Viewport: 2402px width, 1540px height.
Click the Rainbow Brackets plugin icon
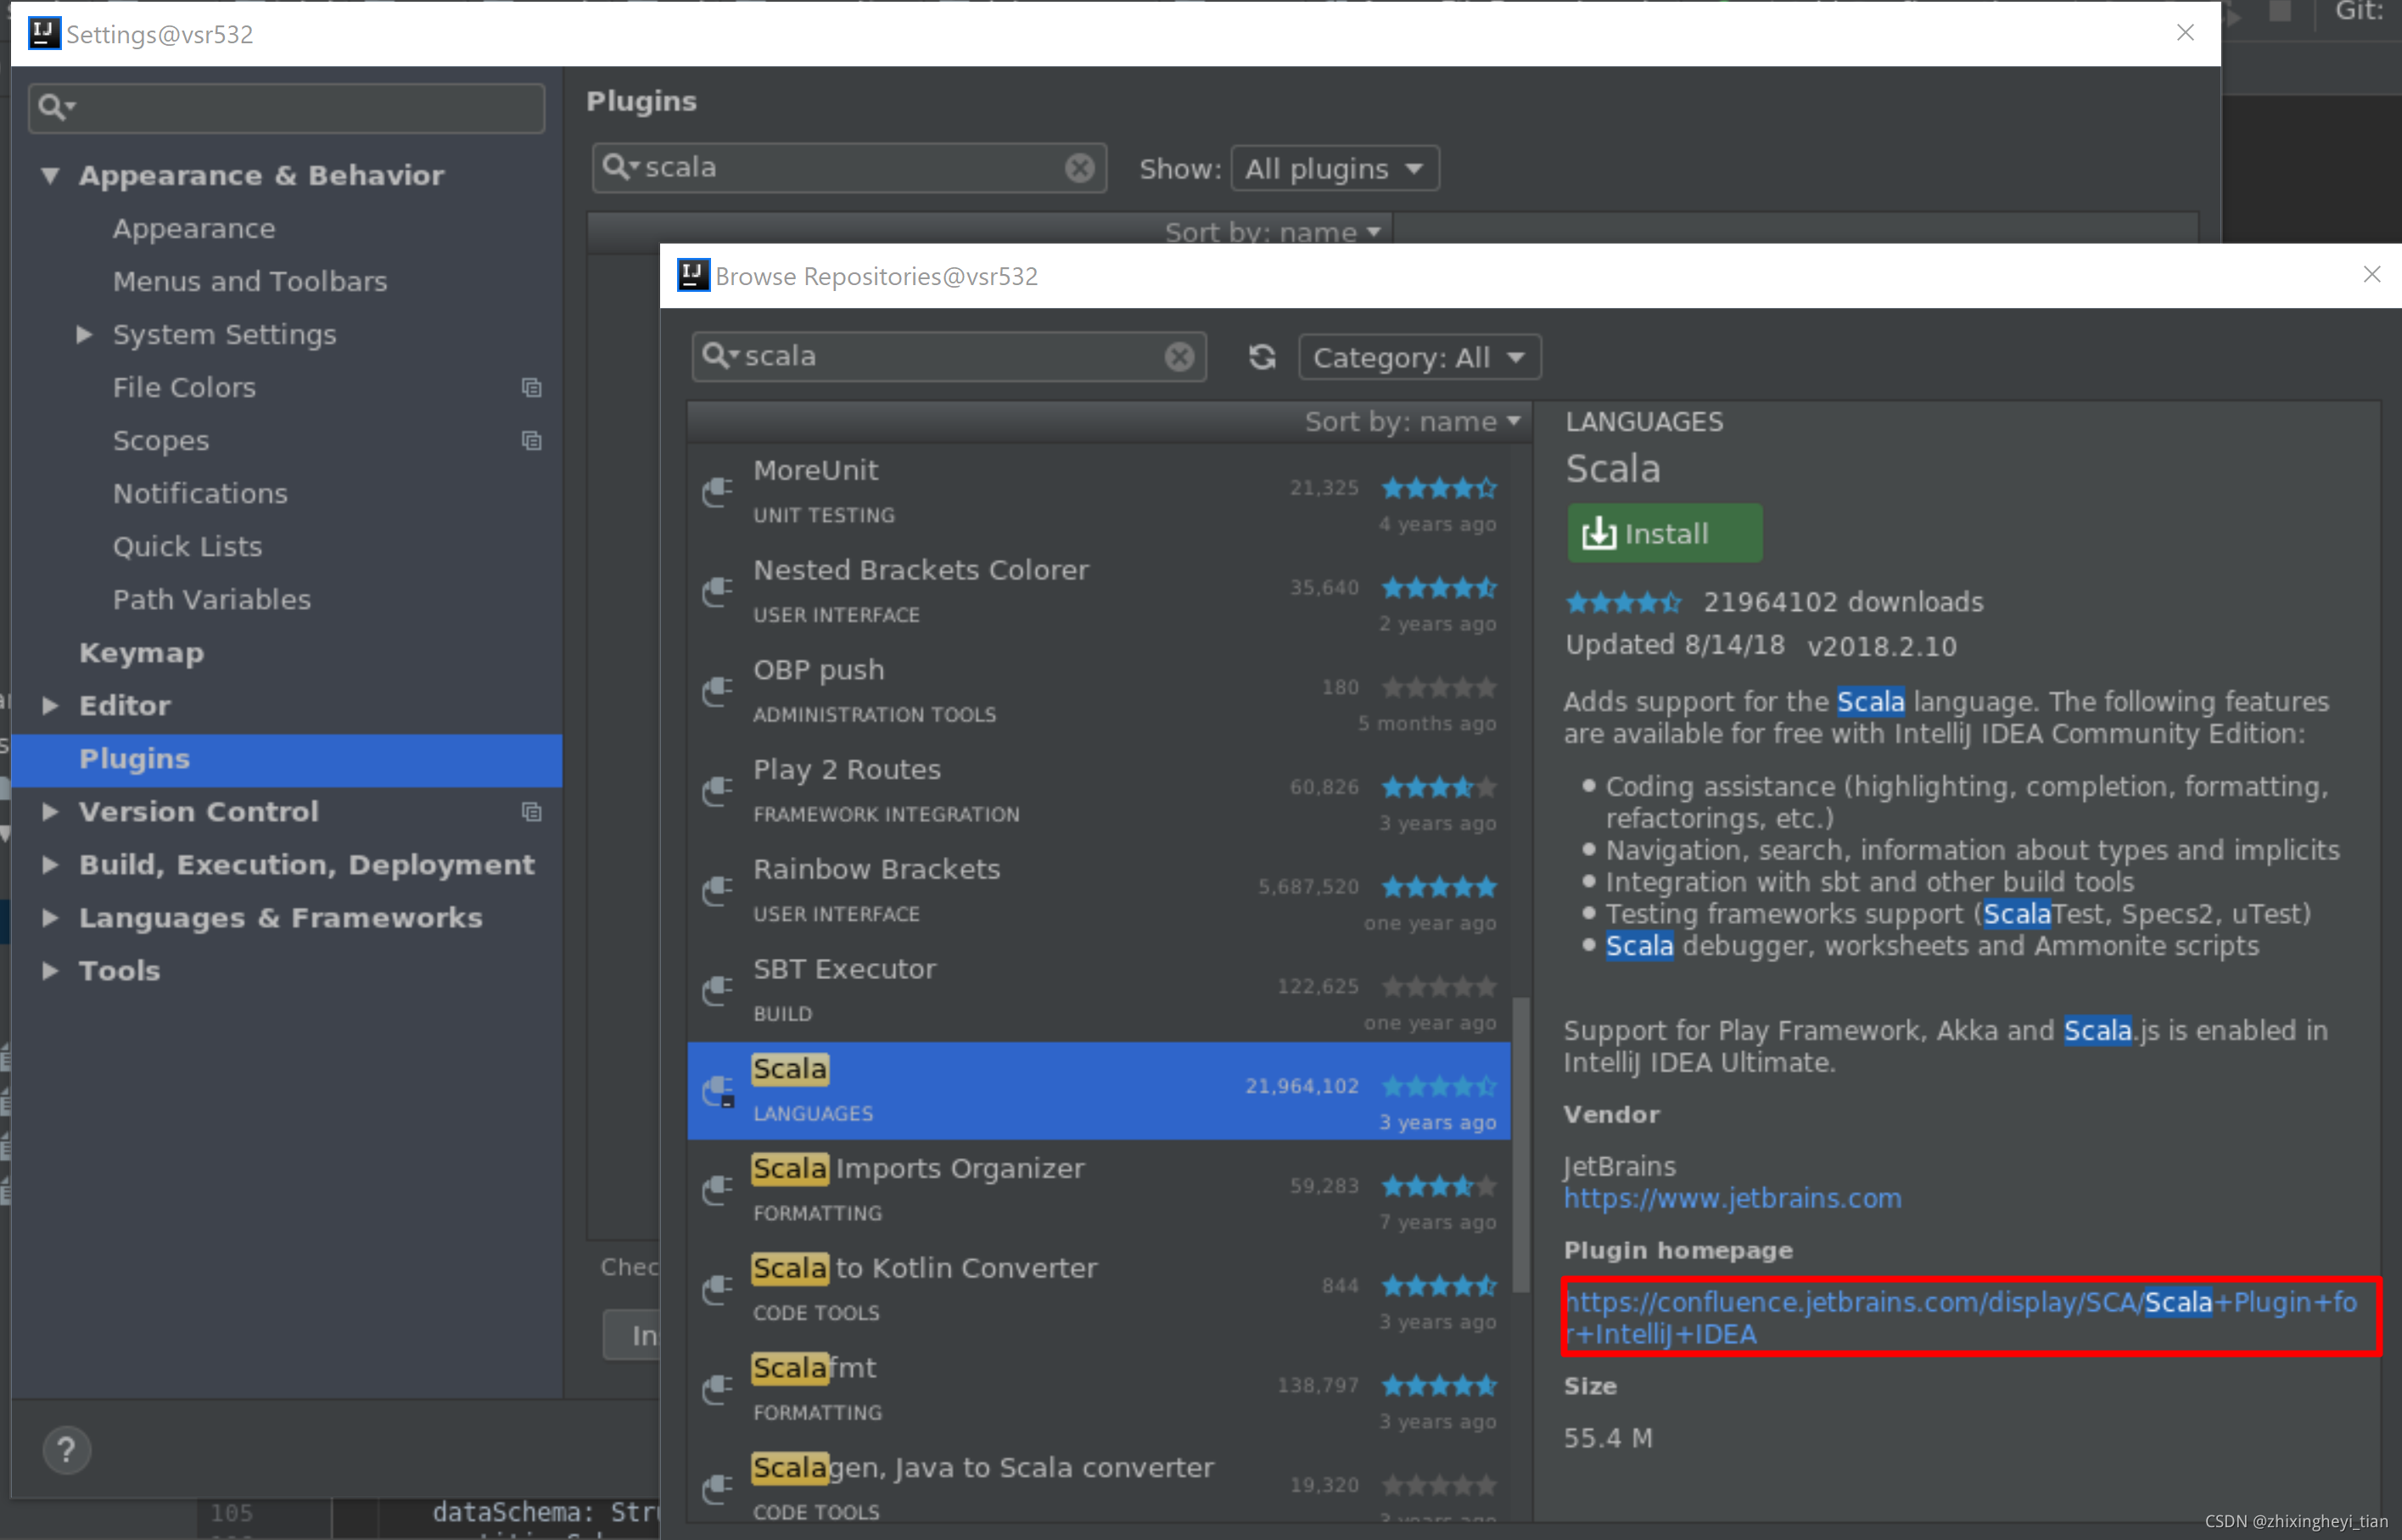click(x=717, y=890)
